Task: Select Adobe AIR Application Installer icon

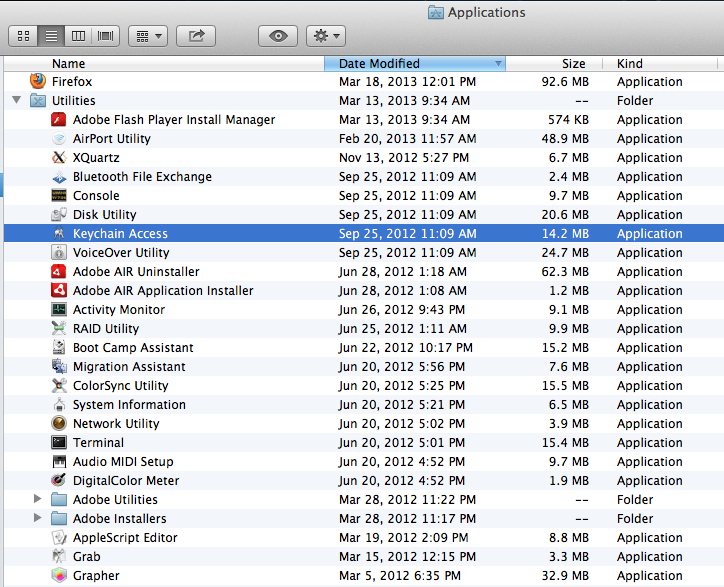Action: pyautogui.click(x=59, y=290)
